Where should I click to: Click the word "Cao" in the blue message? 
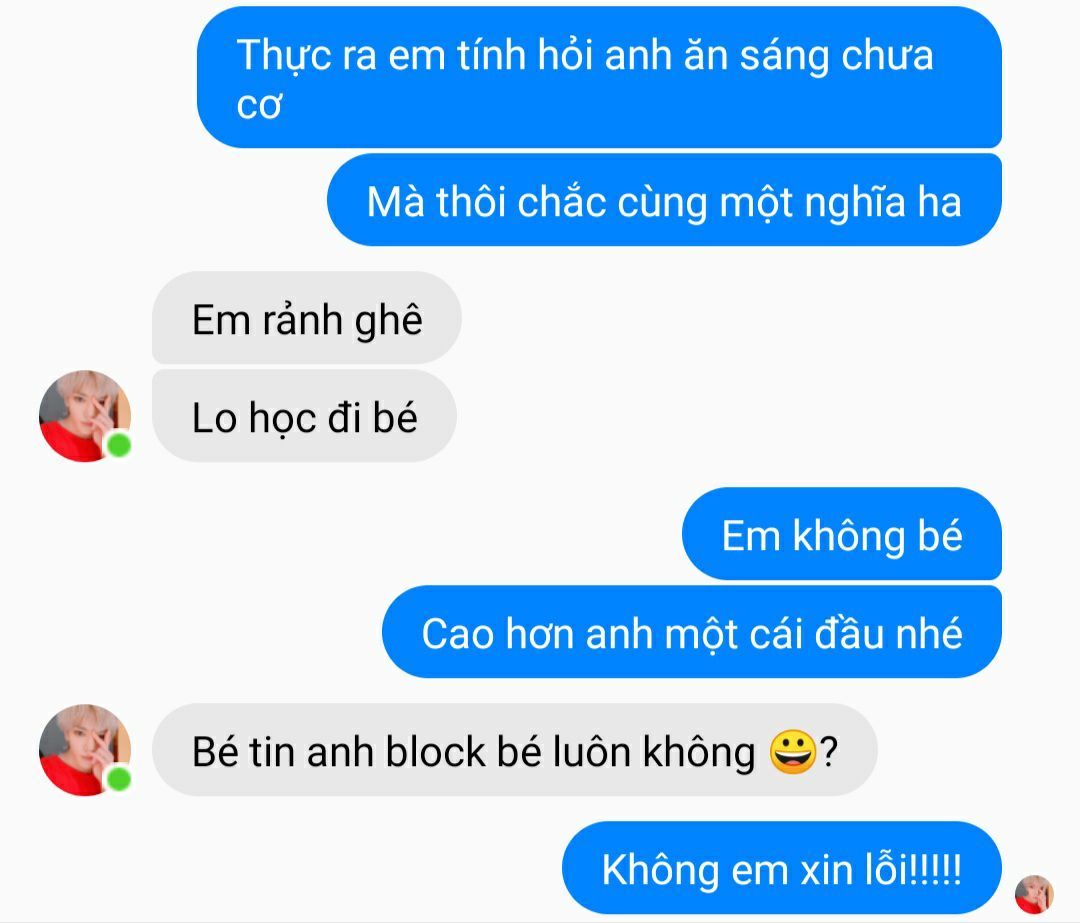pos(457,634)
